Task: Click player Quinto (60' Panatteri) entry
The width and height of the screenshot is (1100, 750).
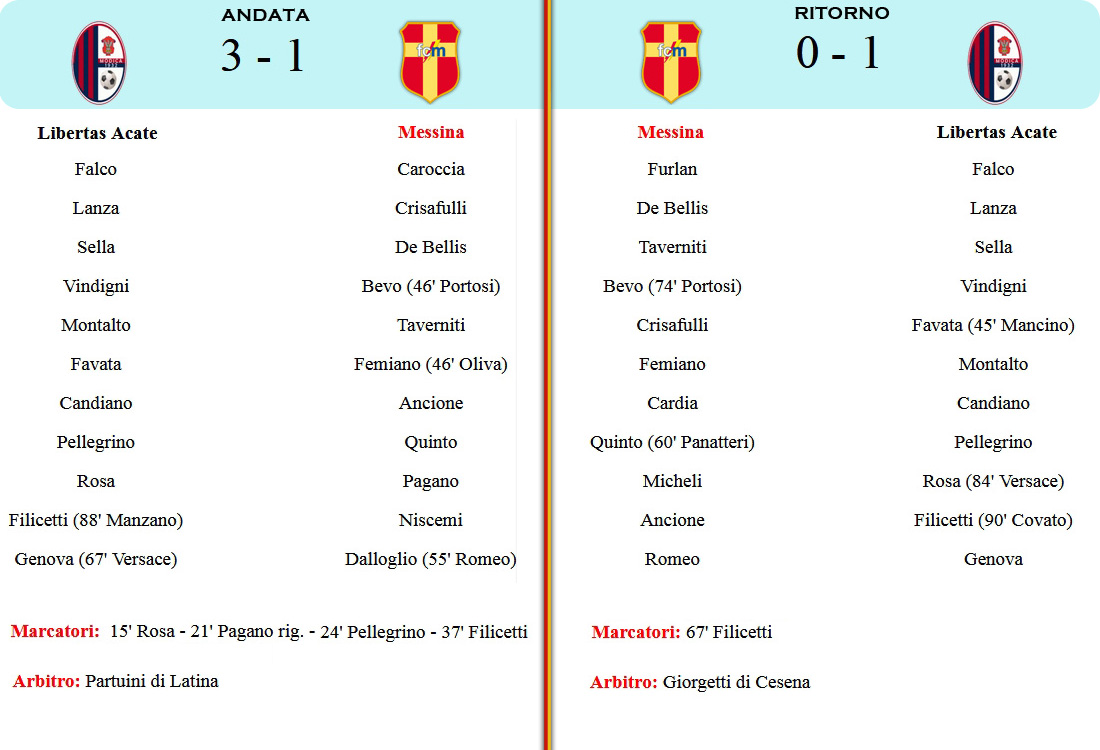Action: (x=672, y=442)
